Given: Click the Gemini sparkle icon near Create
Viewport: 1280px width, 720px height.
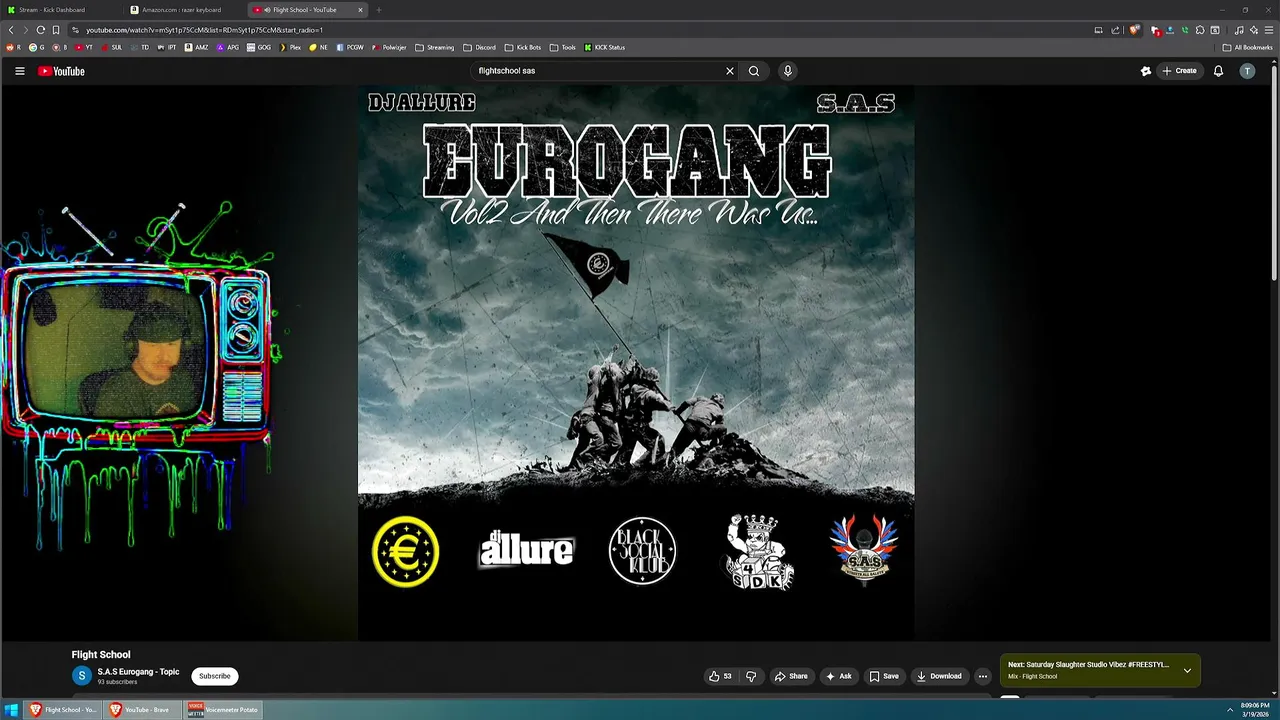Looking at the screenshot, I should pos(1146,71).
